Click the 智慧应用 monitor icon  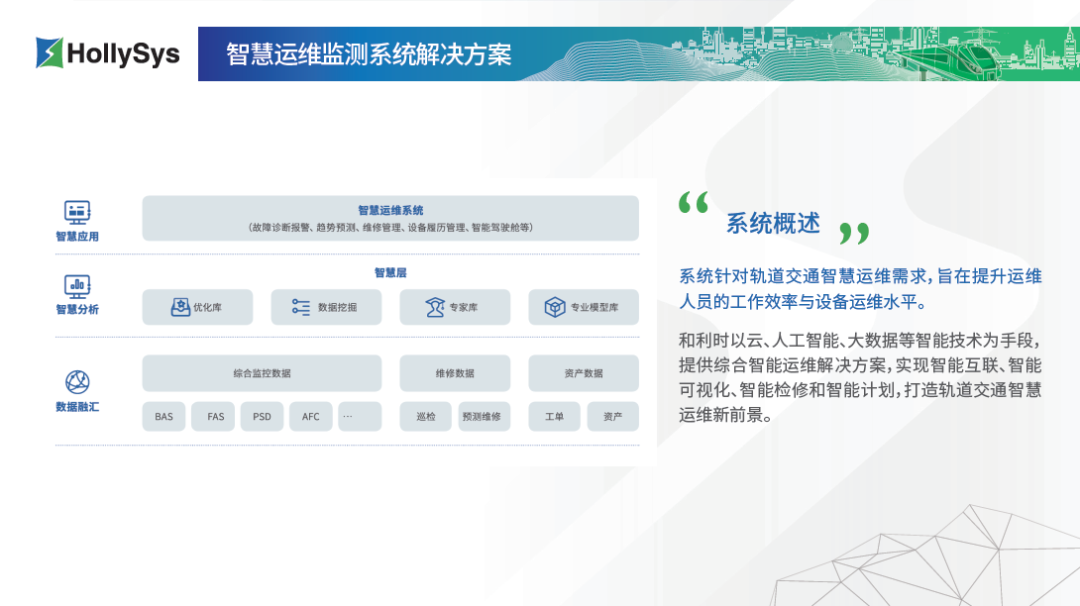pyautogui.click(x=77, y=211)
